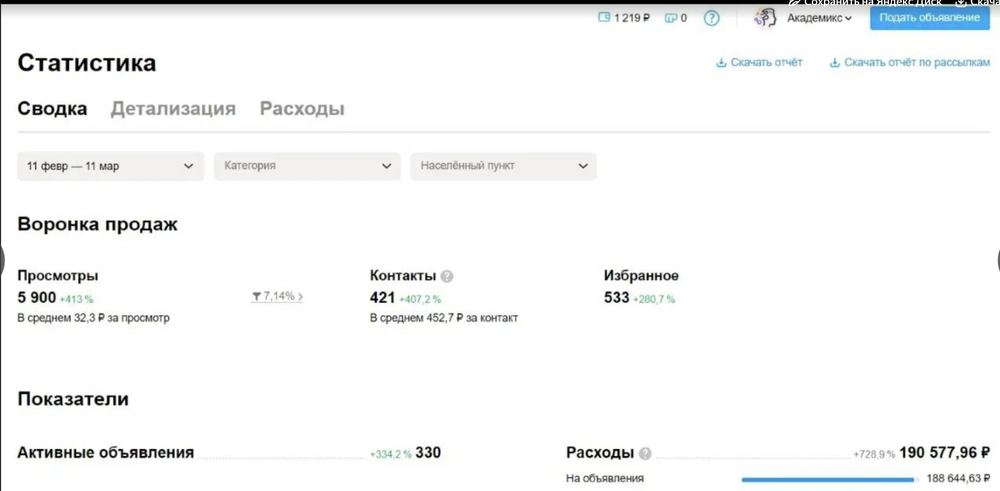
Task: Open the Категория filter dropdown
Action: [x=307, y=166]
